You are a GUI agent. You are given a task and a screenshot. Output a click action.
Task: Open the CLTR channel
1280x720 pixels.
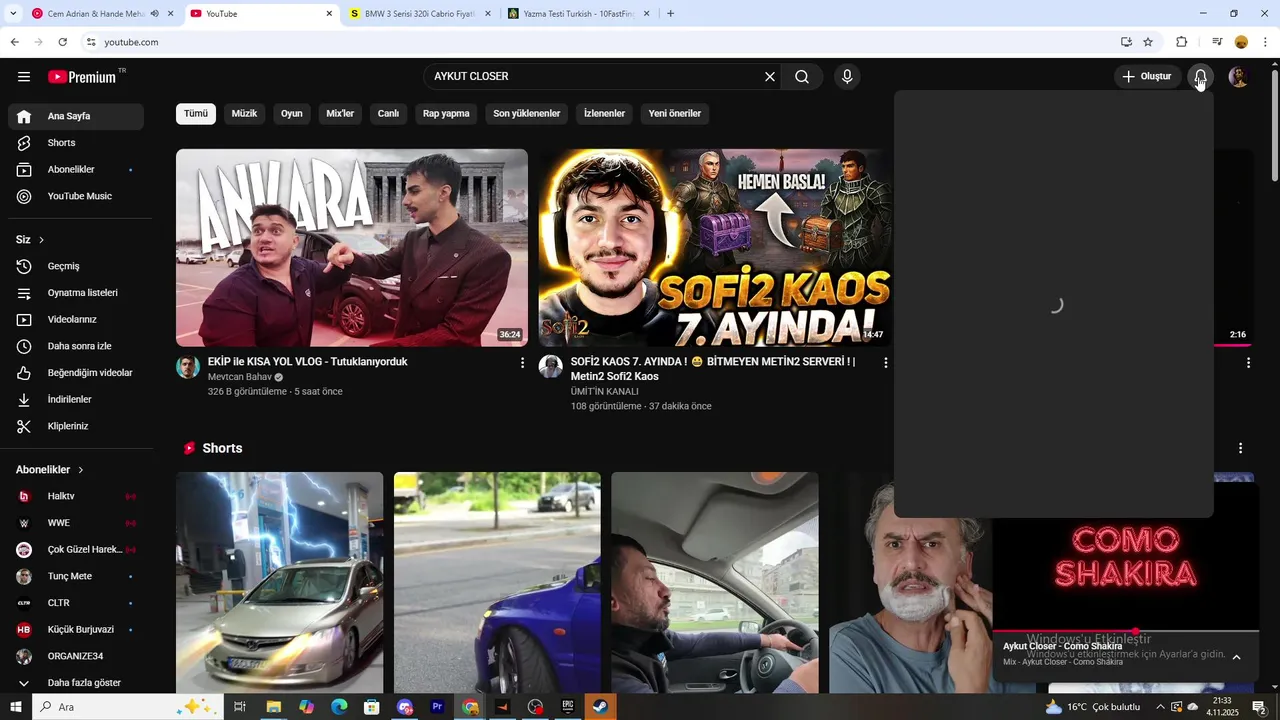tap(76, 603)
